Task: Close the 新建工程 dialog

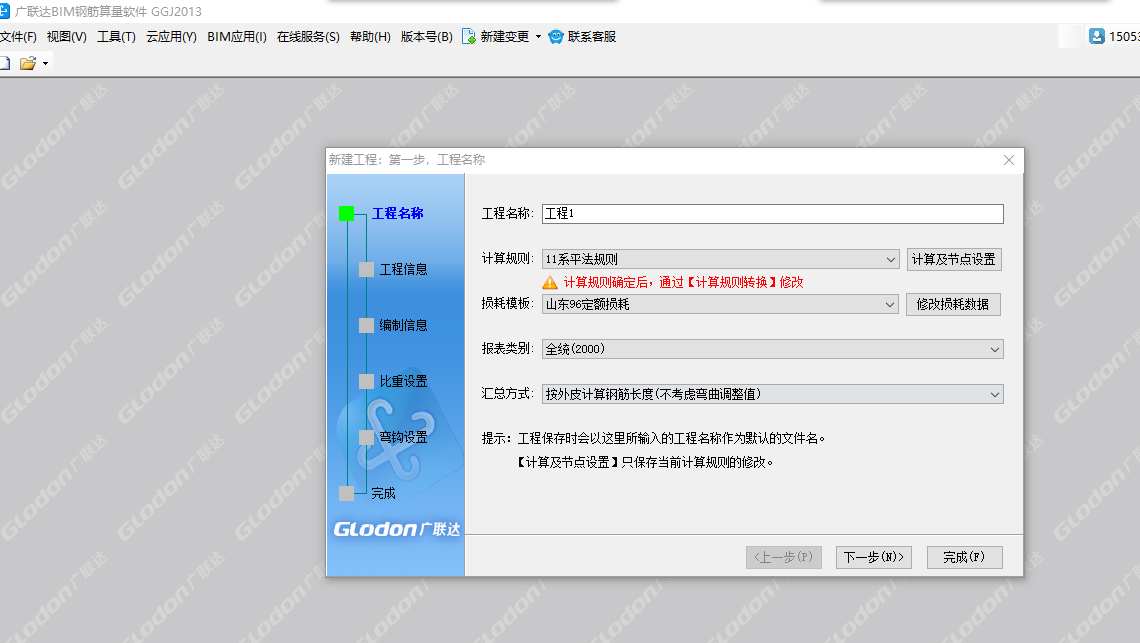Action: pyautogui.click(x=1009, y=160)
